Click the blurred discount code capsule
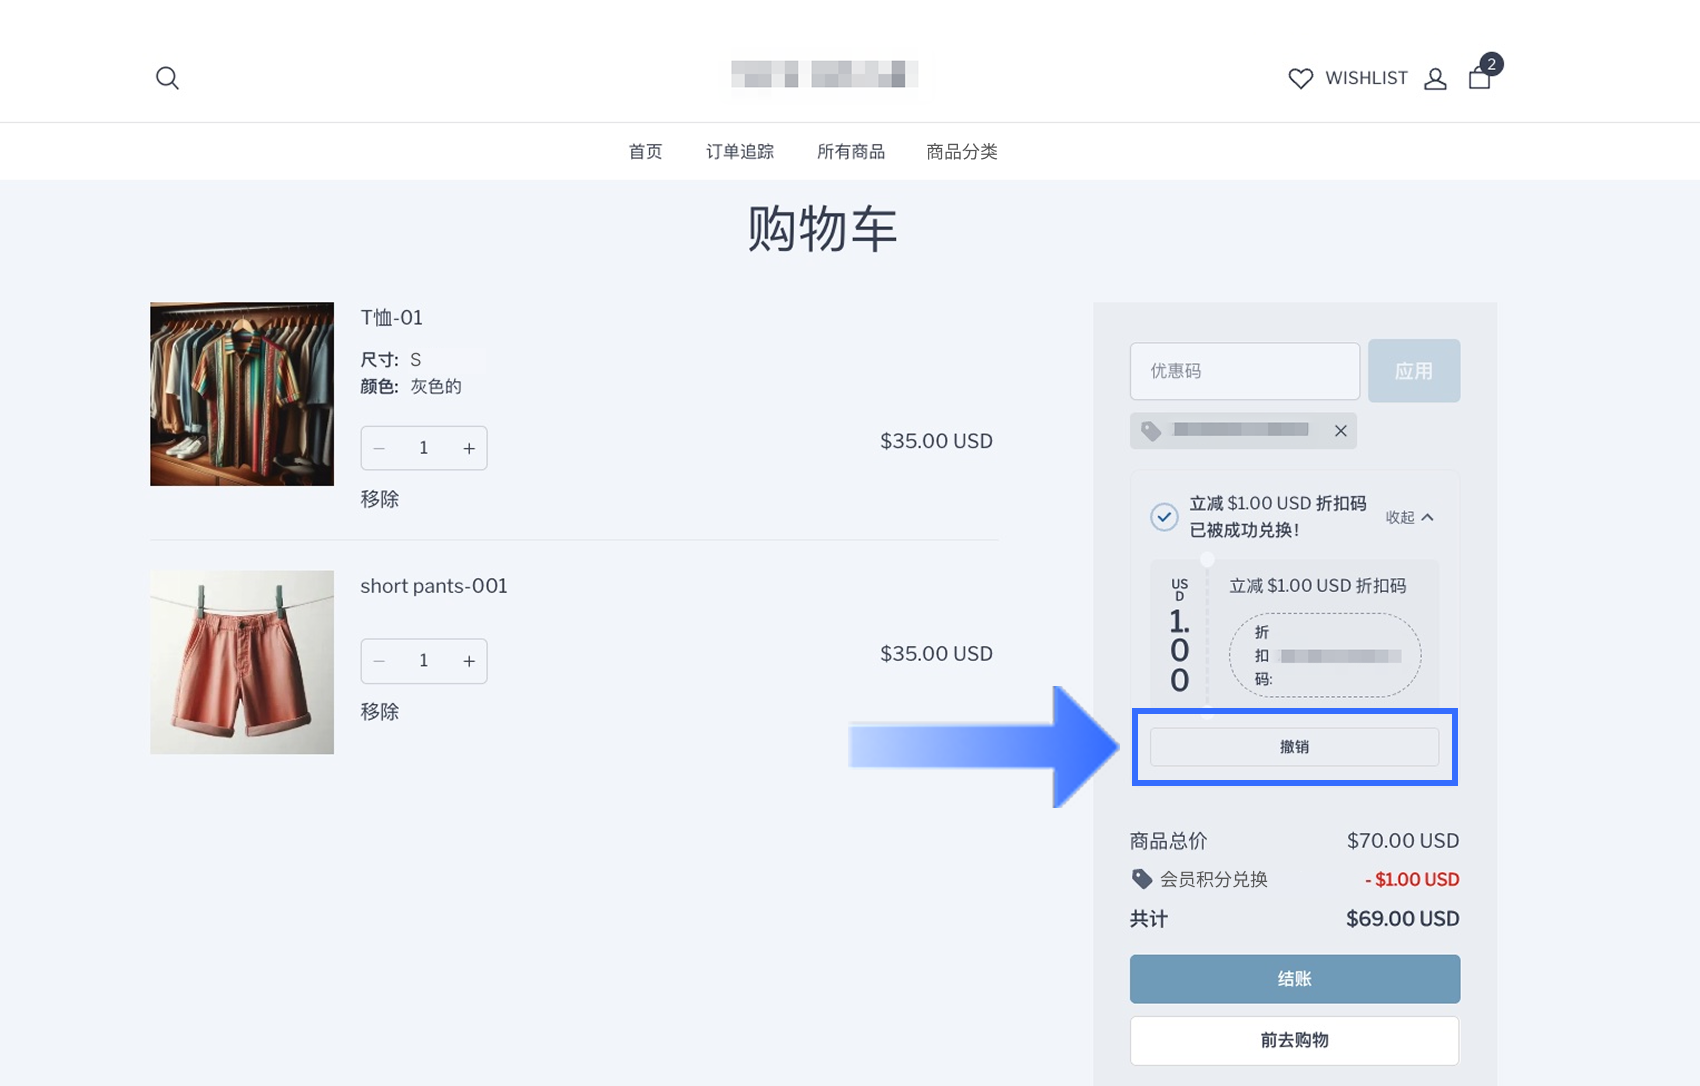Screen dimensions: 1700x1086 (1325, 655)
